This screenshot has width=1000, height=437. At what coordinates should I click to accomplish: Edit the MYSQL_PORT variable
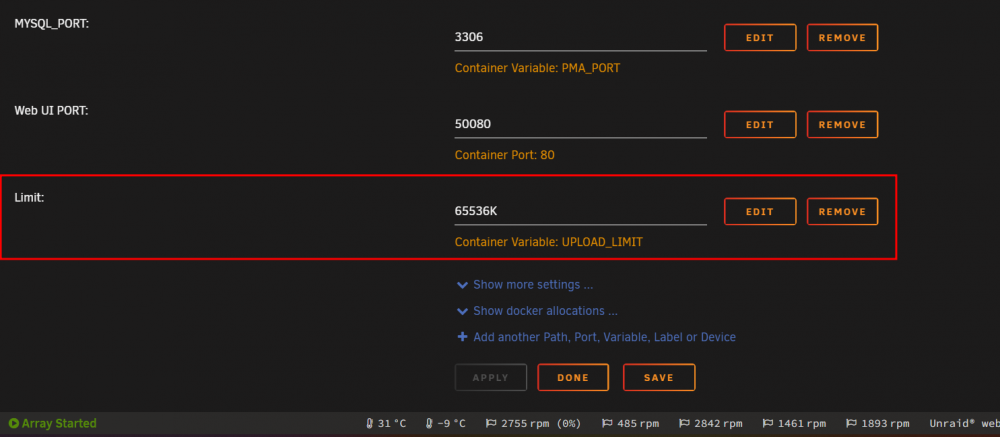click(760, 38)
